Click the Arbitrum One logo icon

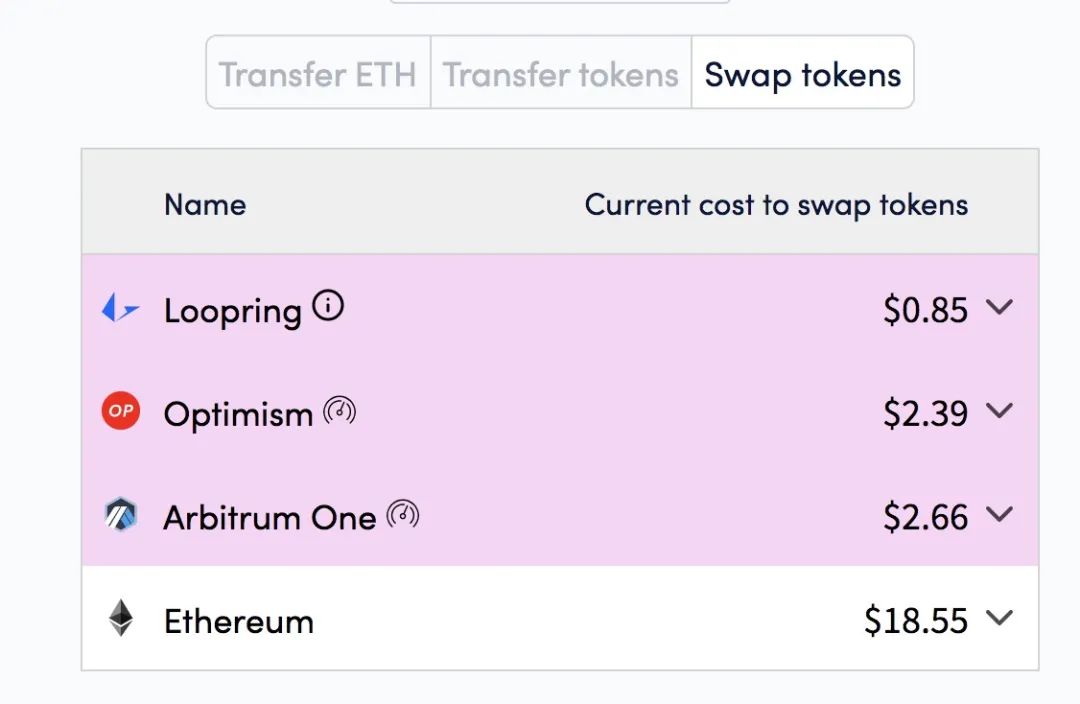(121, 515)
